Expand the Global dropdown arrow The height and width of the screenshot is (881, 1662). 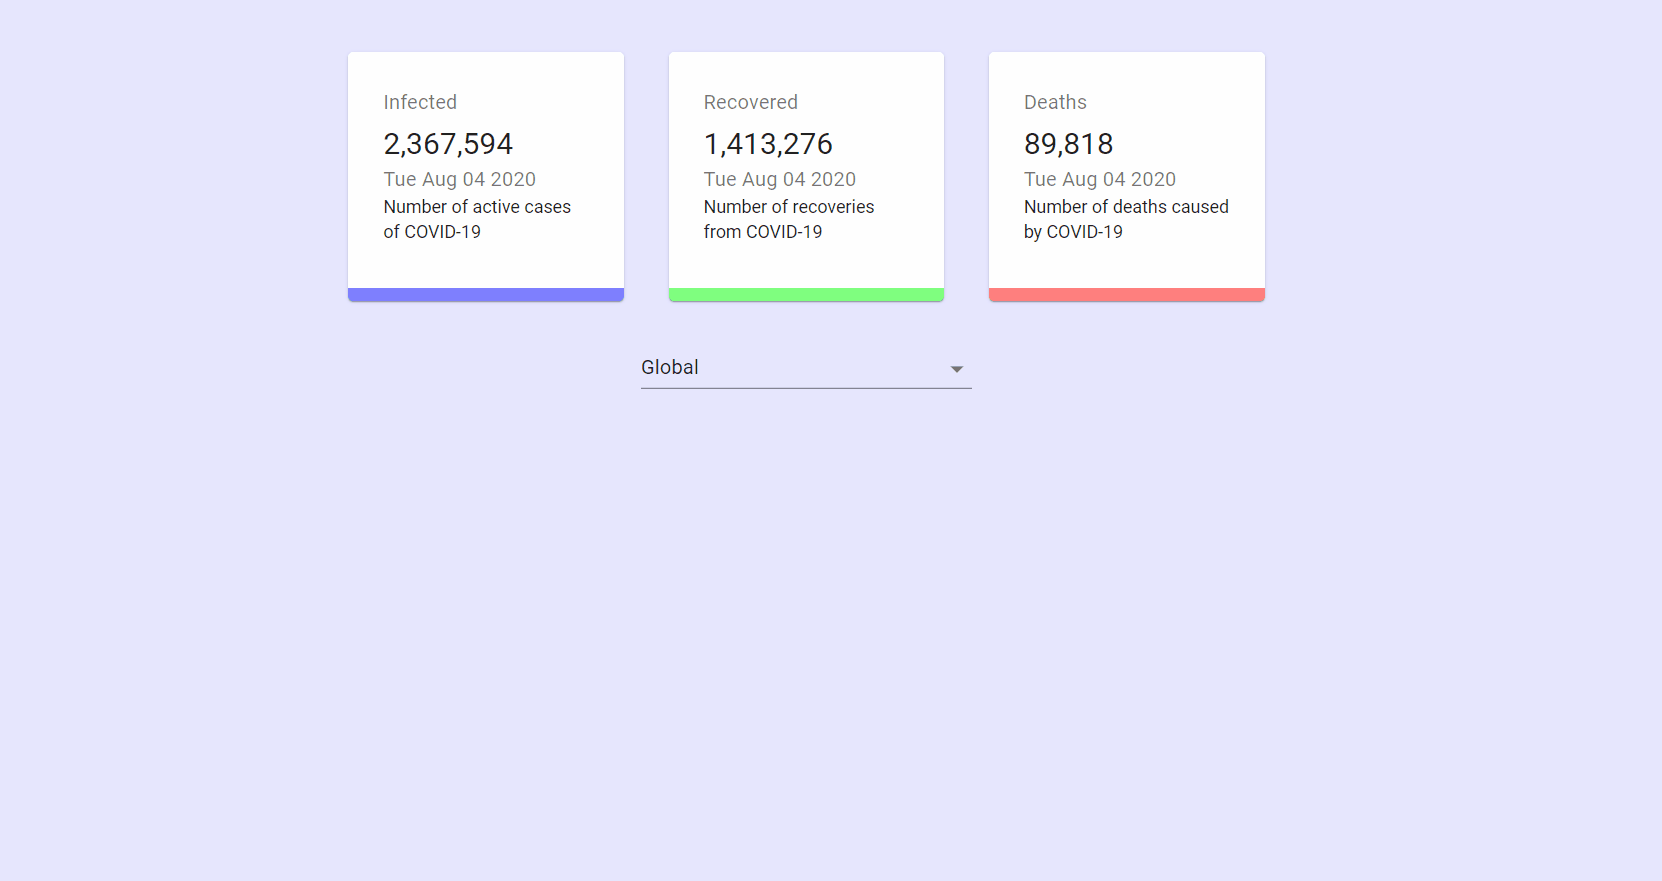[x=956, y=369]
